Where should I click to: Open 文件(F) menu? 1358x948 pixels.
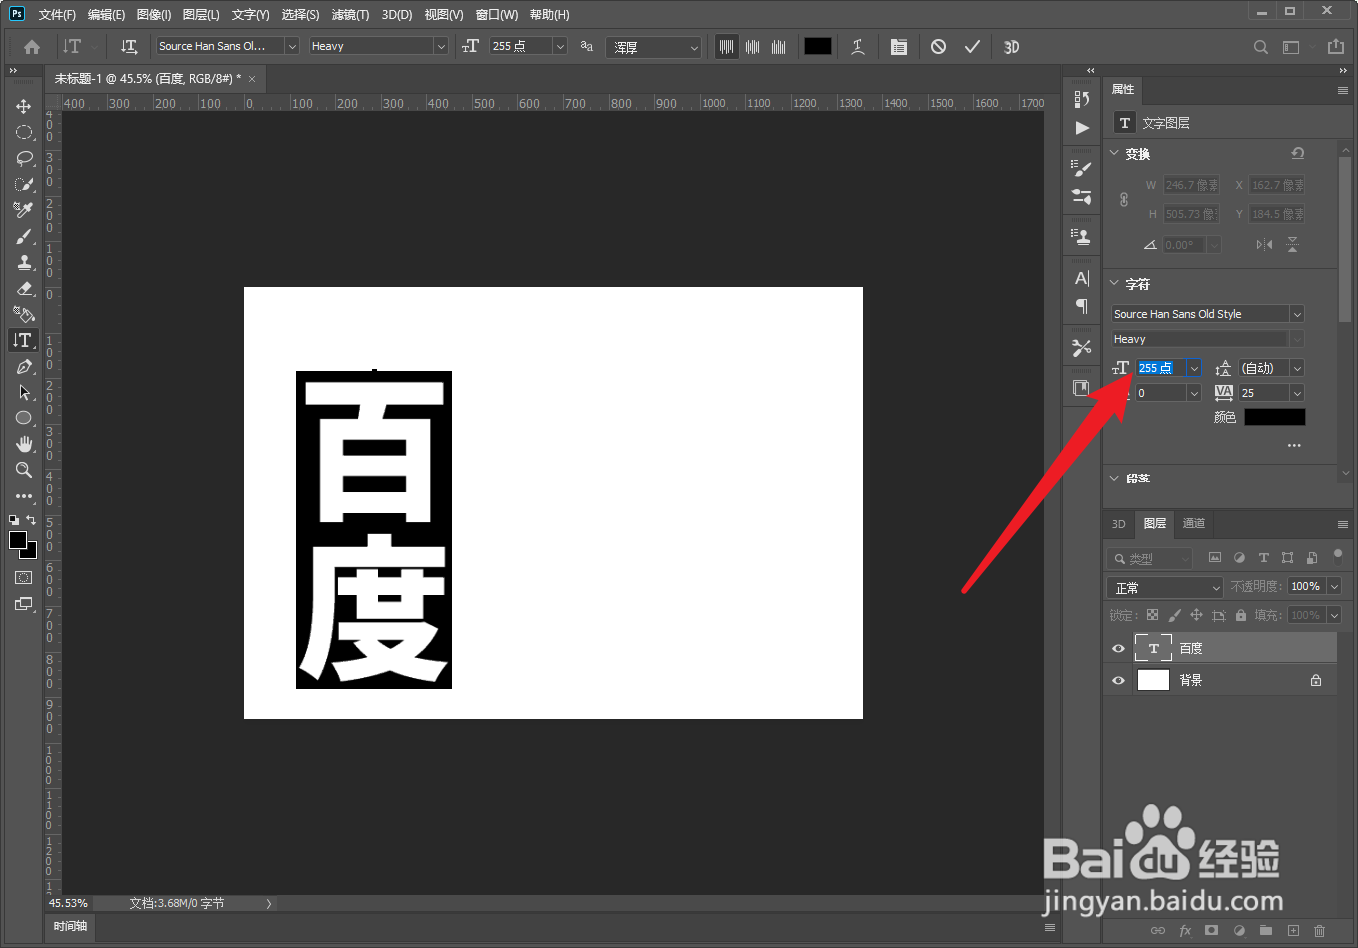tap(57, 15)
